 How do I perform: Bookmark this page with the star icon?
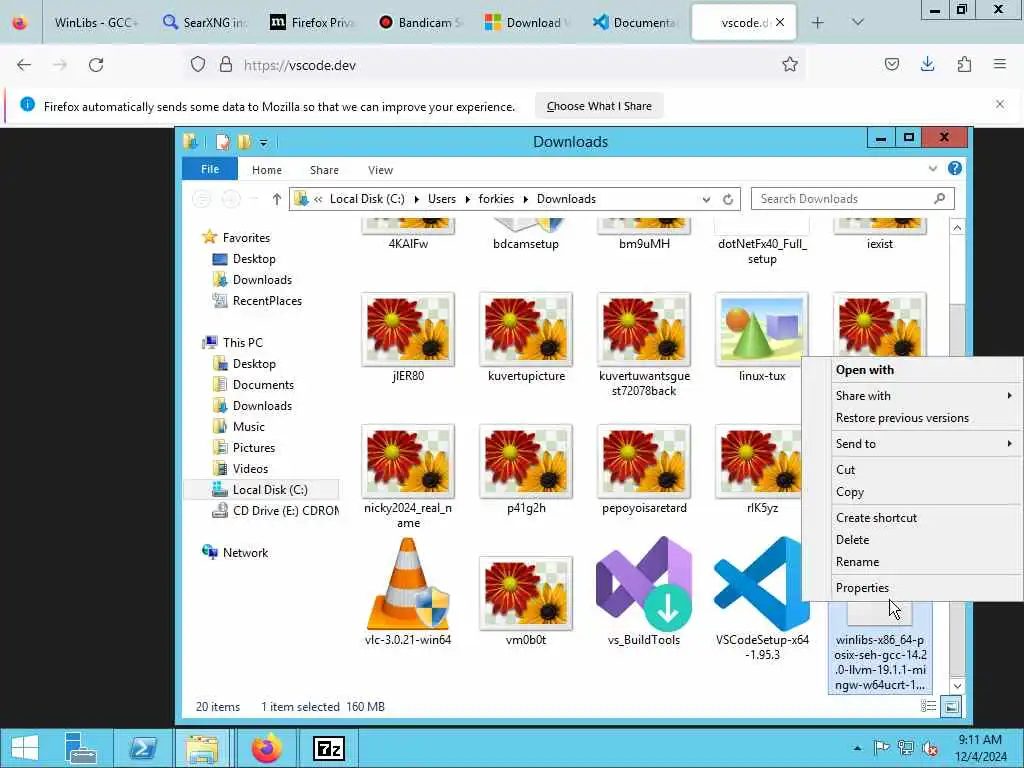(790, 64)
